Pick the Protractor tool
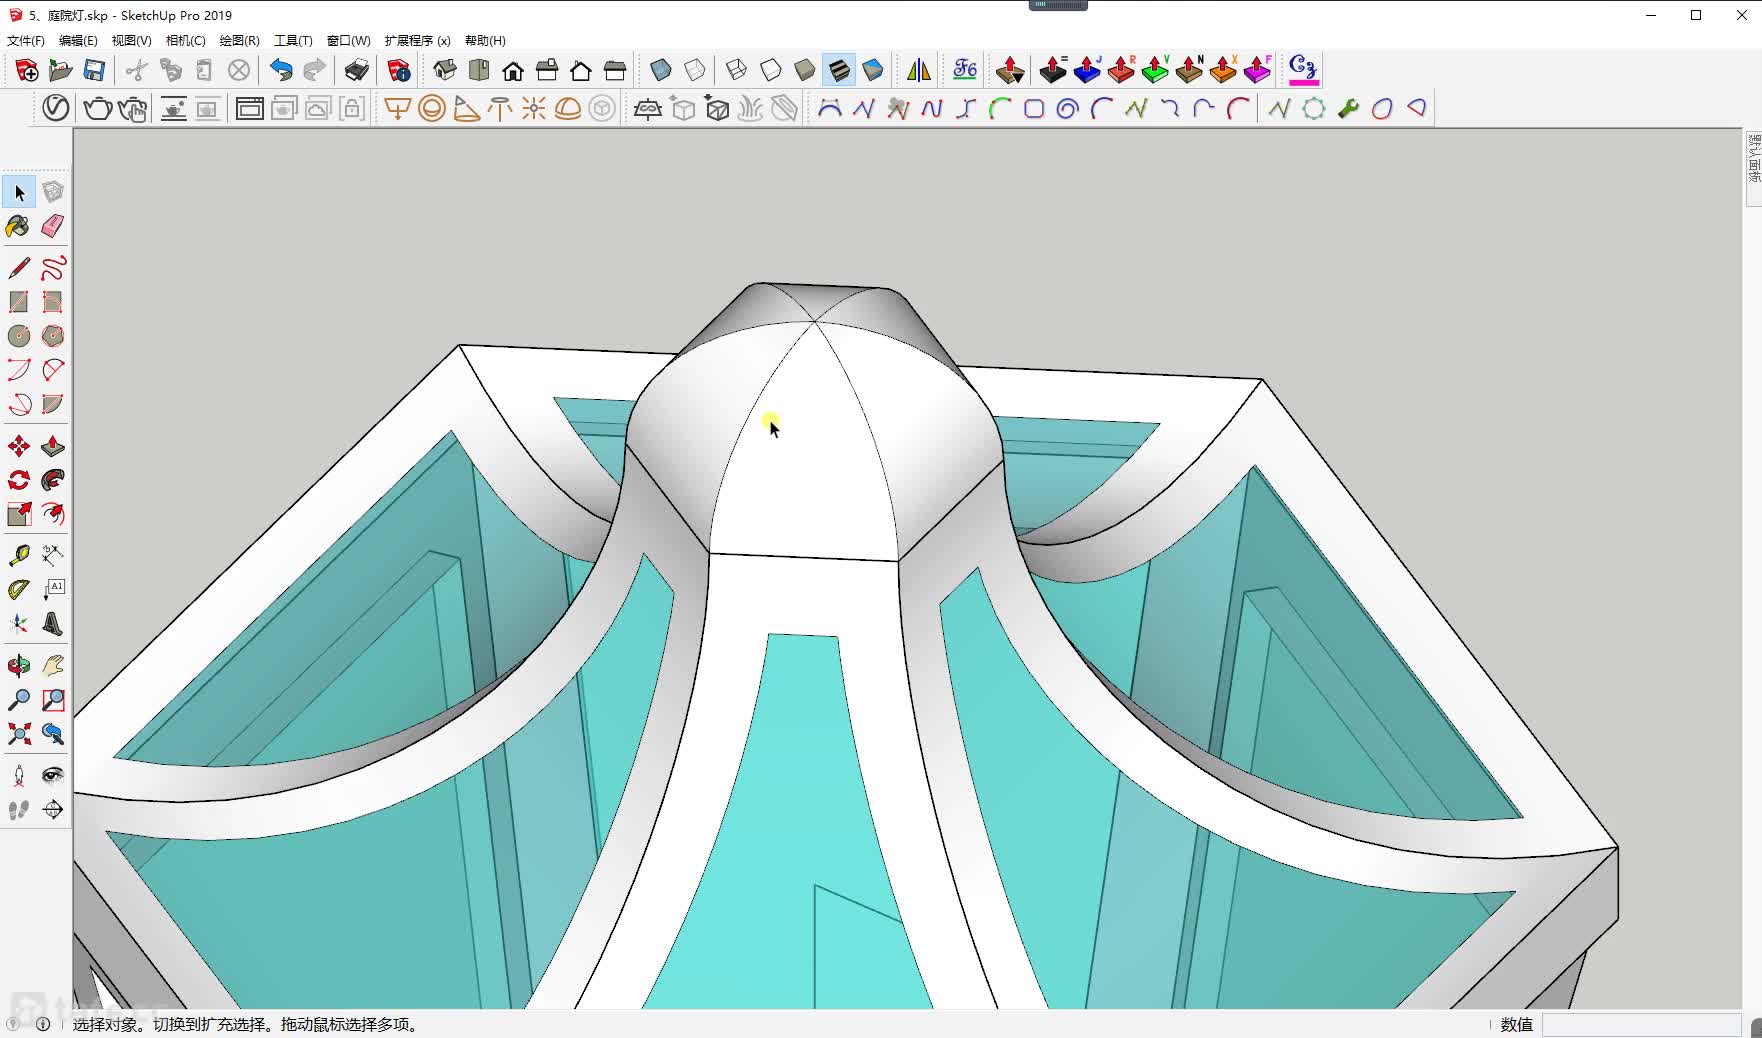This screenshot has height=1038, width=1762. [x=18, y=590]
